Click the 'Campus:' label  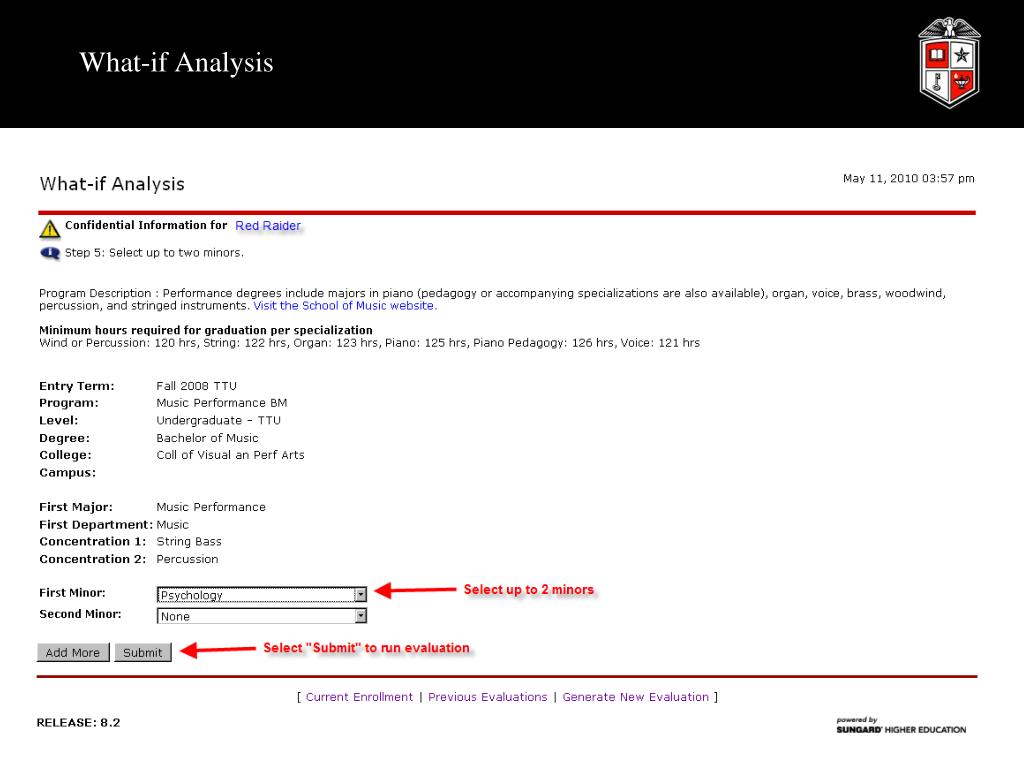click(x=67, y=473)
